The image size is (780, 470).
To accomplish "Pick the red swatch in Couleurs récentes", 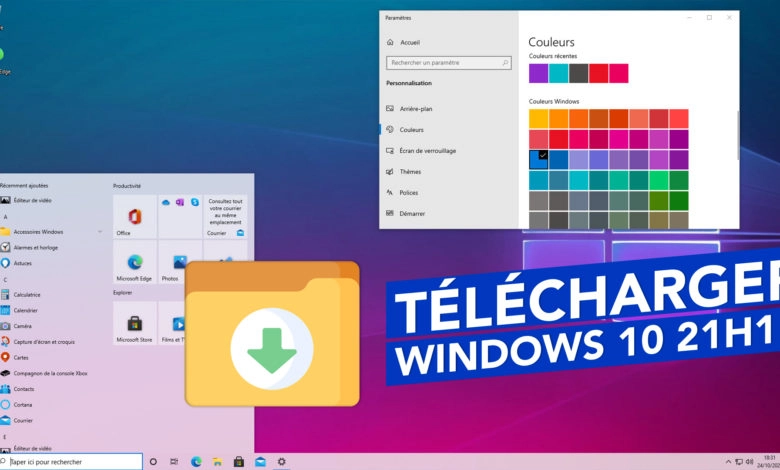I will pyautogui.click(x=598, y=74).
